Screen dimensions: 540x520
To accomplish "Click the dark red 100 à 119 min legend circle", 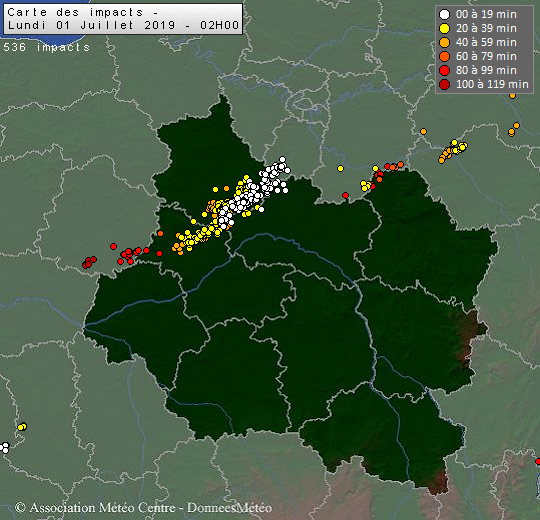I will (x=445, y=84).
